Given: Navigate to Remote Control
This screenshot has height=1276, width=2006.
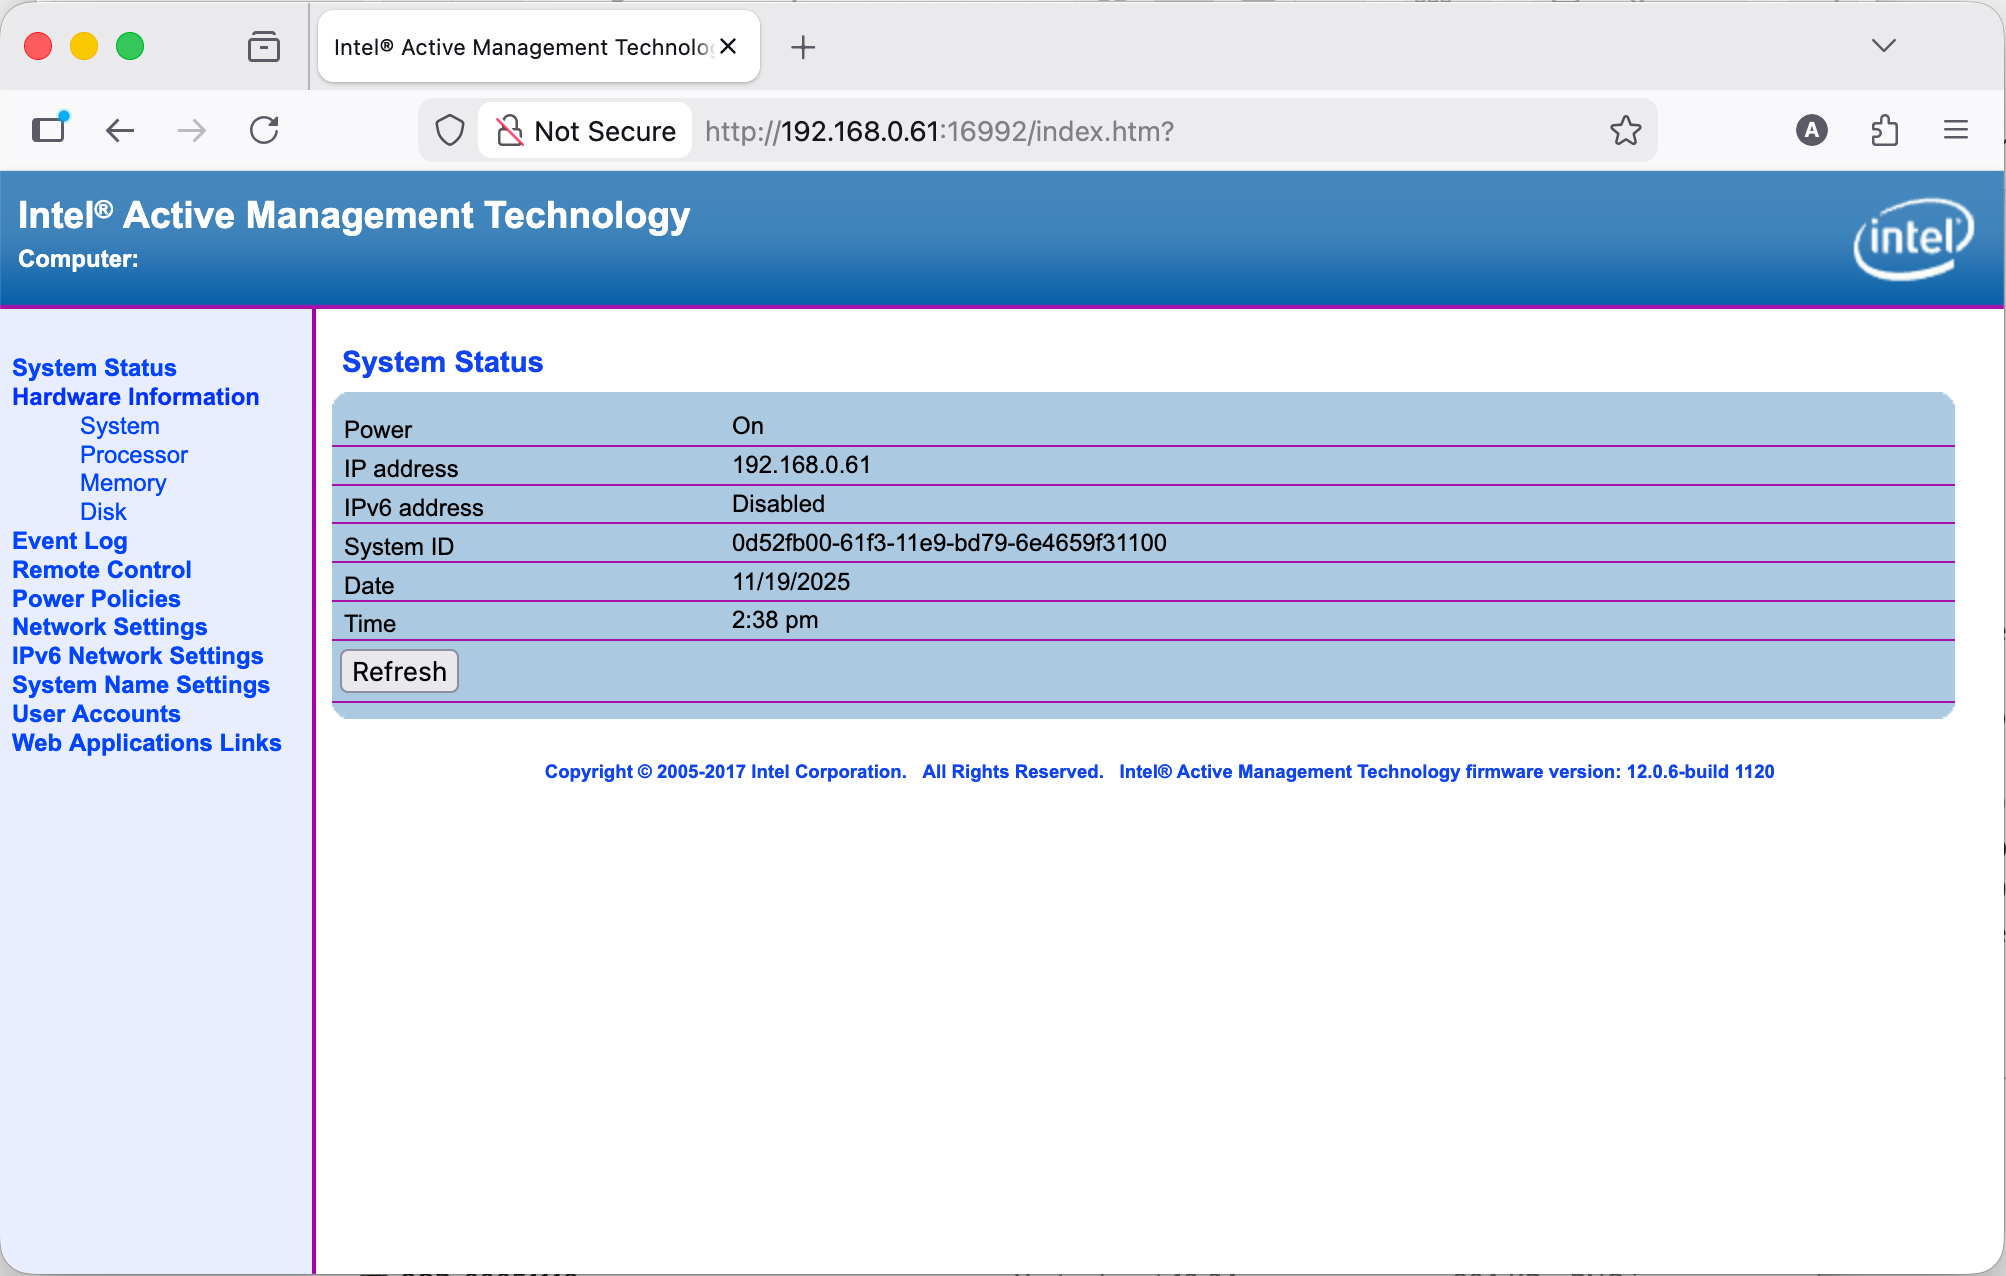Looking at the screenshot, I should pyautogui.click(x=101, y=569).
